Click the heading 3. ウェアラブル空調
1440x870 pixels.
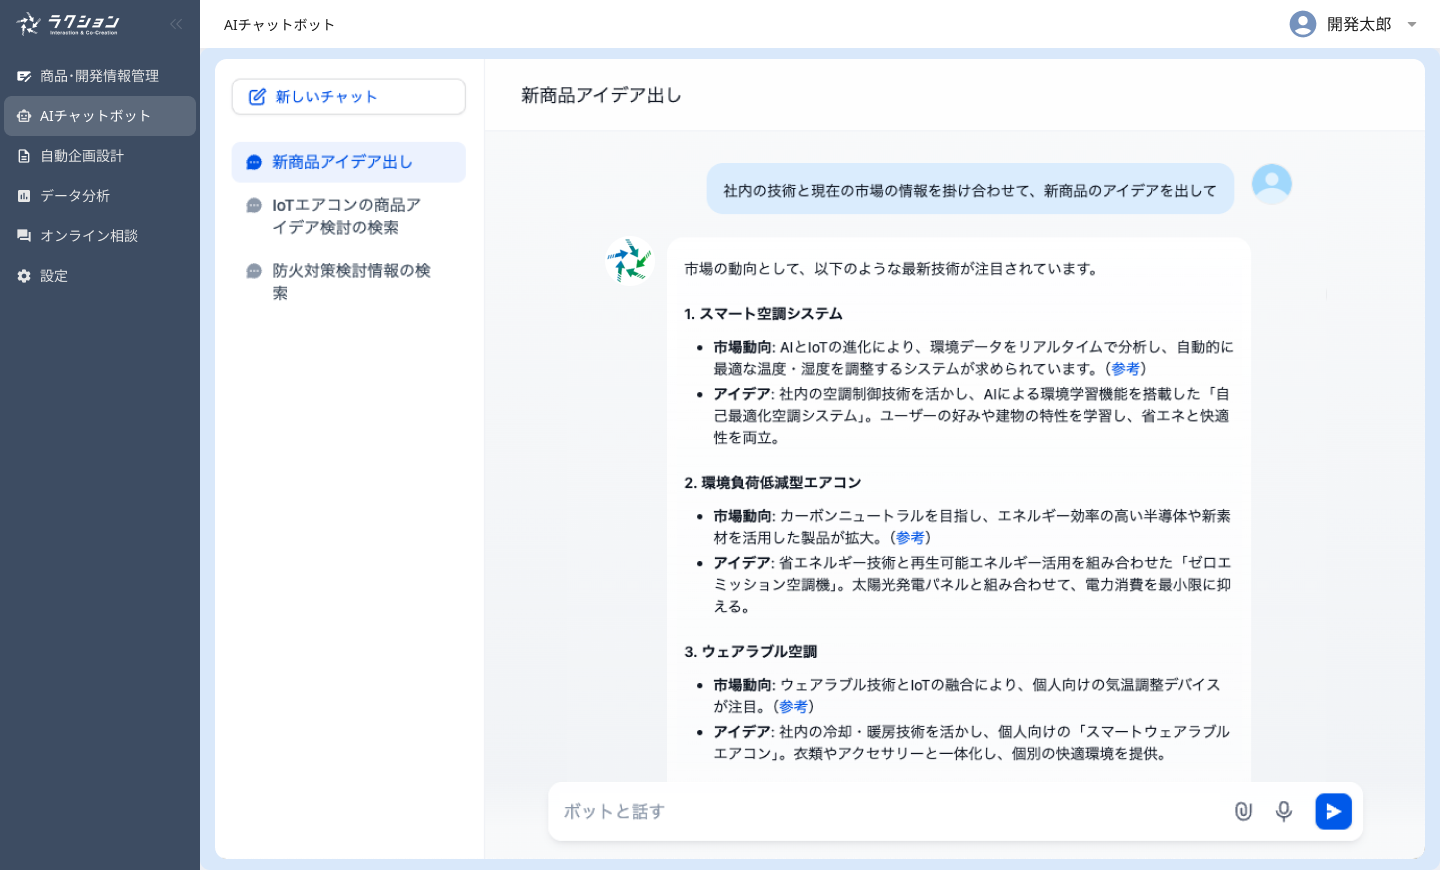coord(751,652)
